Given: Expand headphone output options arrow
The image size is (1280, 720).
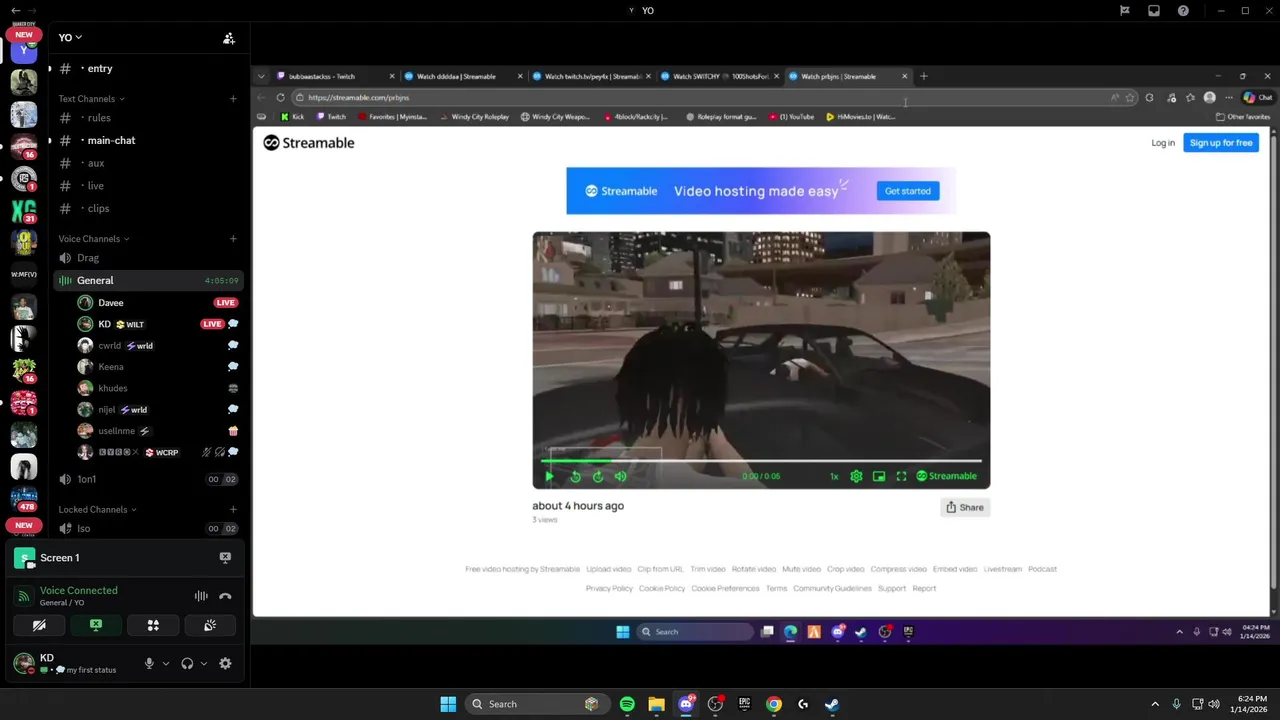Looking at the screenshot, I should tap(204, 663).
